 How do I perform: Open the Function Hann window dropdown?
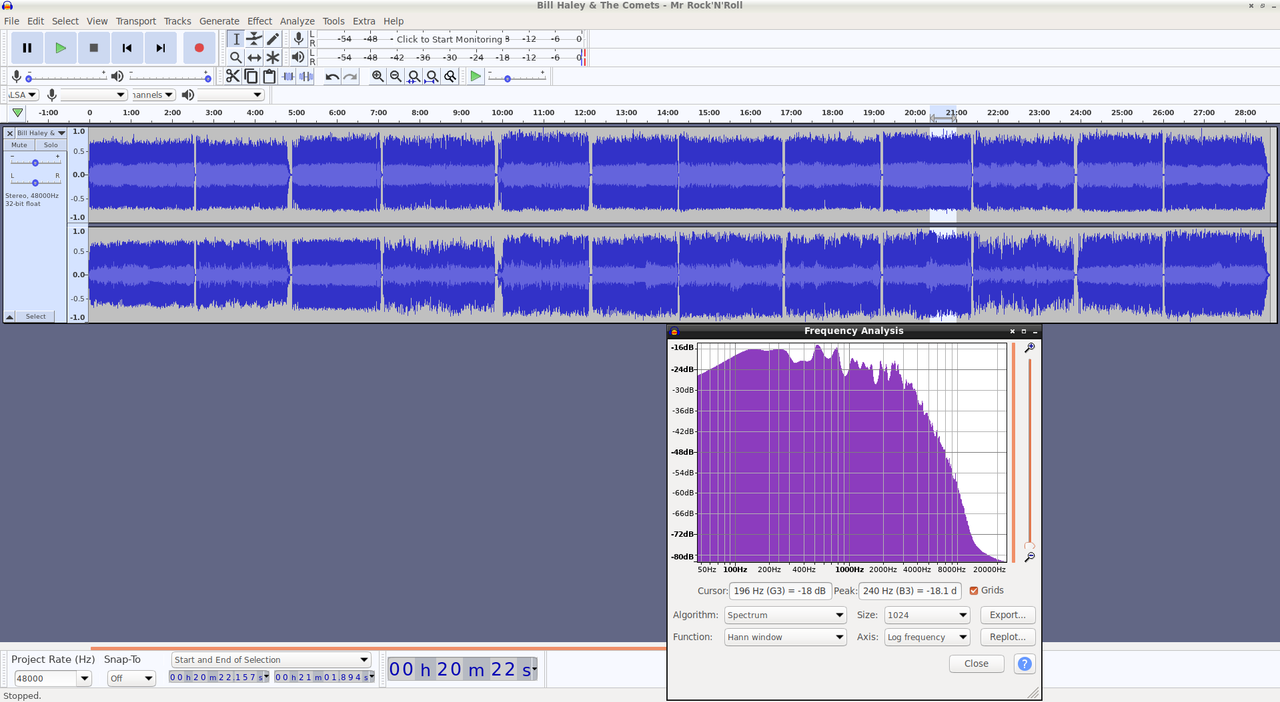pos(786,637)
